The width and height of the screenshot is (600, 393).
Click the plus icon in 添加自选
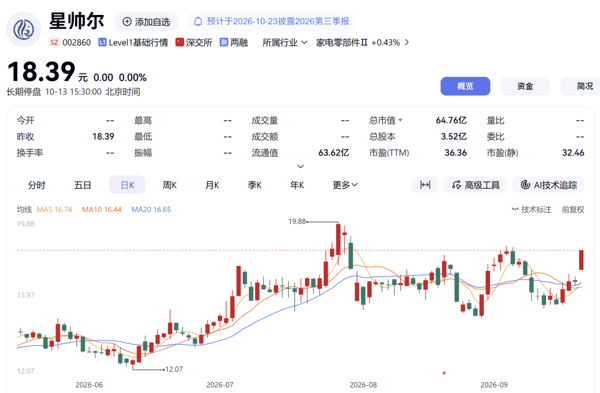(127, 21)
